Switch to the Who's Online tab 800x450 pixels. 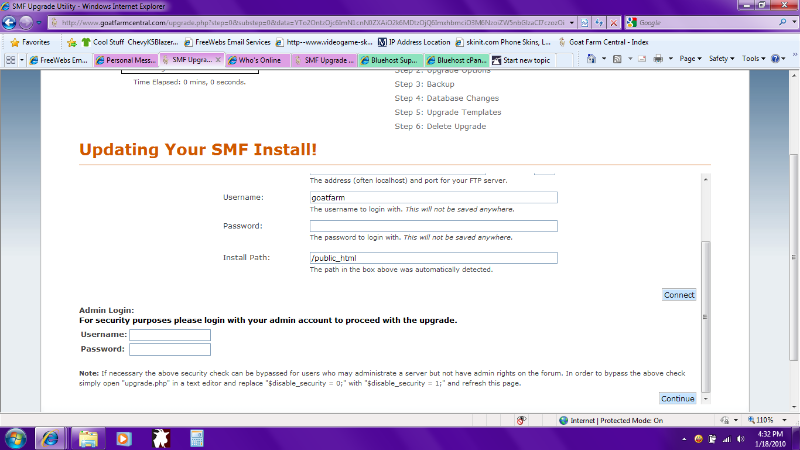point(258,60)
